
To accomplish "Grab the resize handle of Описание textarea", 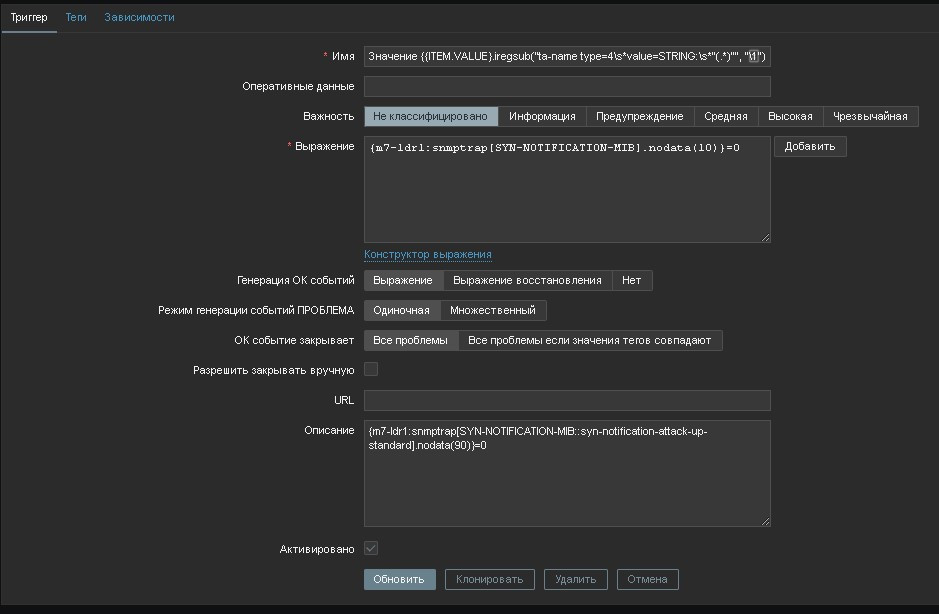I will [x=765, y=522].
